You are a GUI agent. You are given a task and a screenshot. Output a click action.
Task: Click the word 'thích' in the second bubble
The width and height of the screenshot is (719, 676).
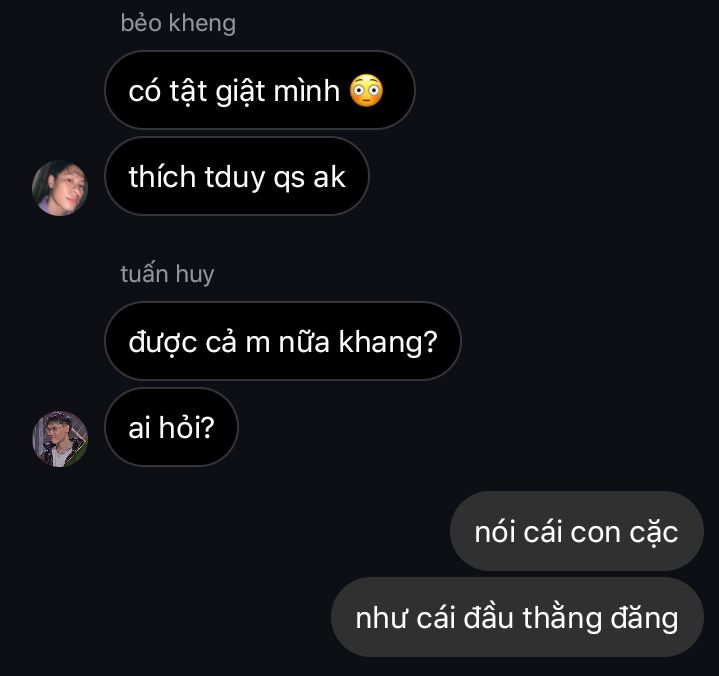[162, 177]
